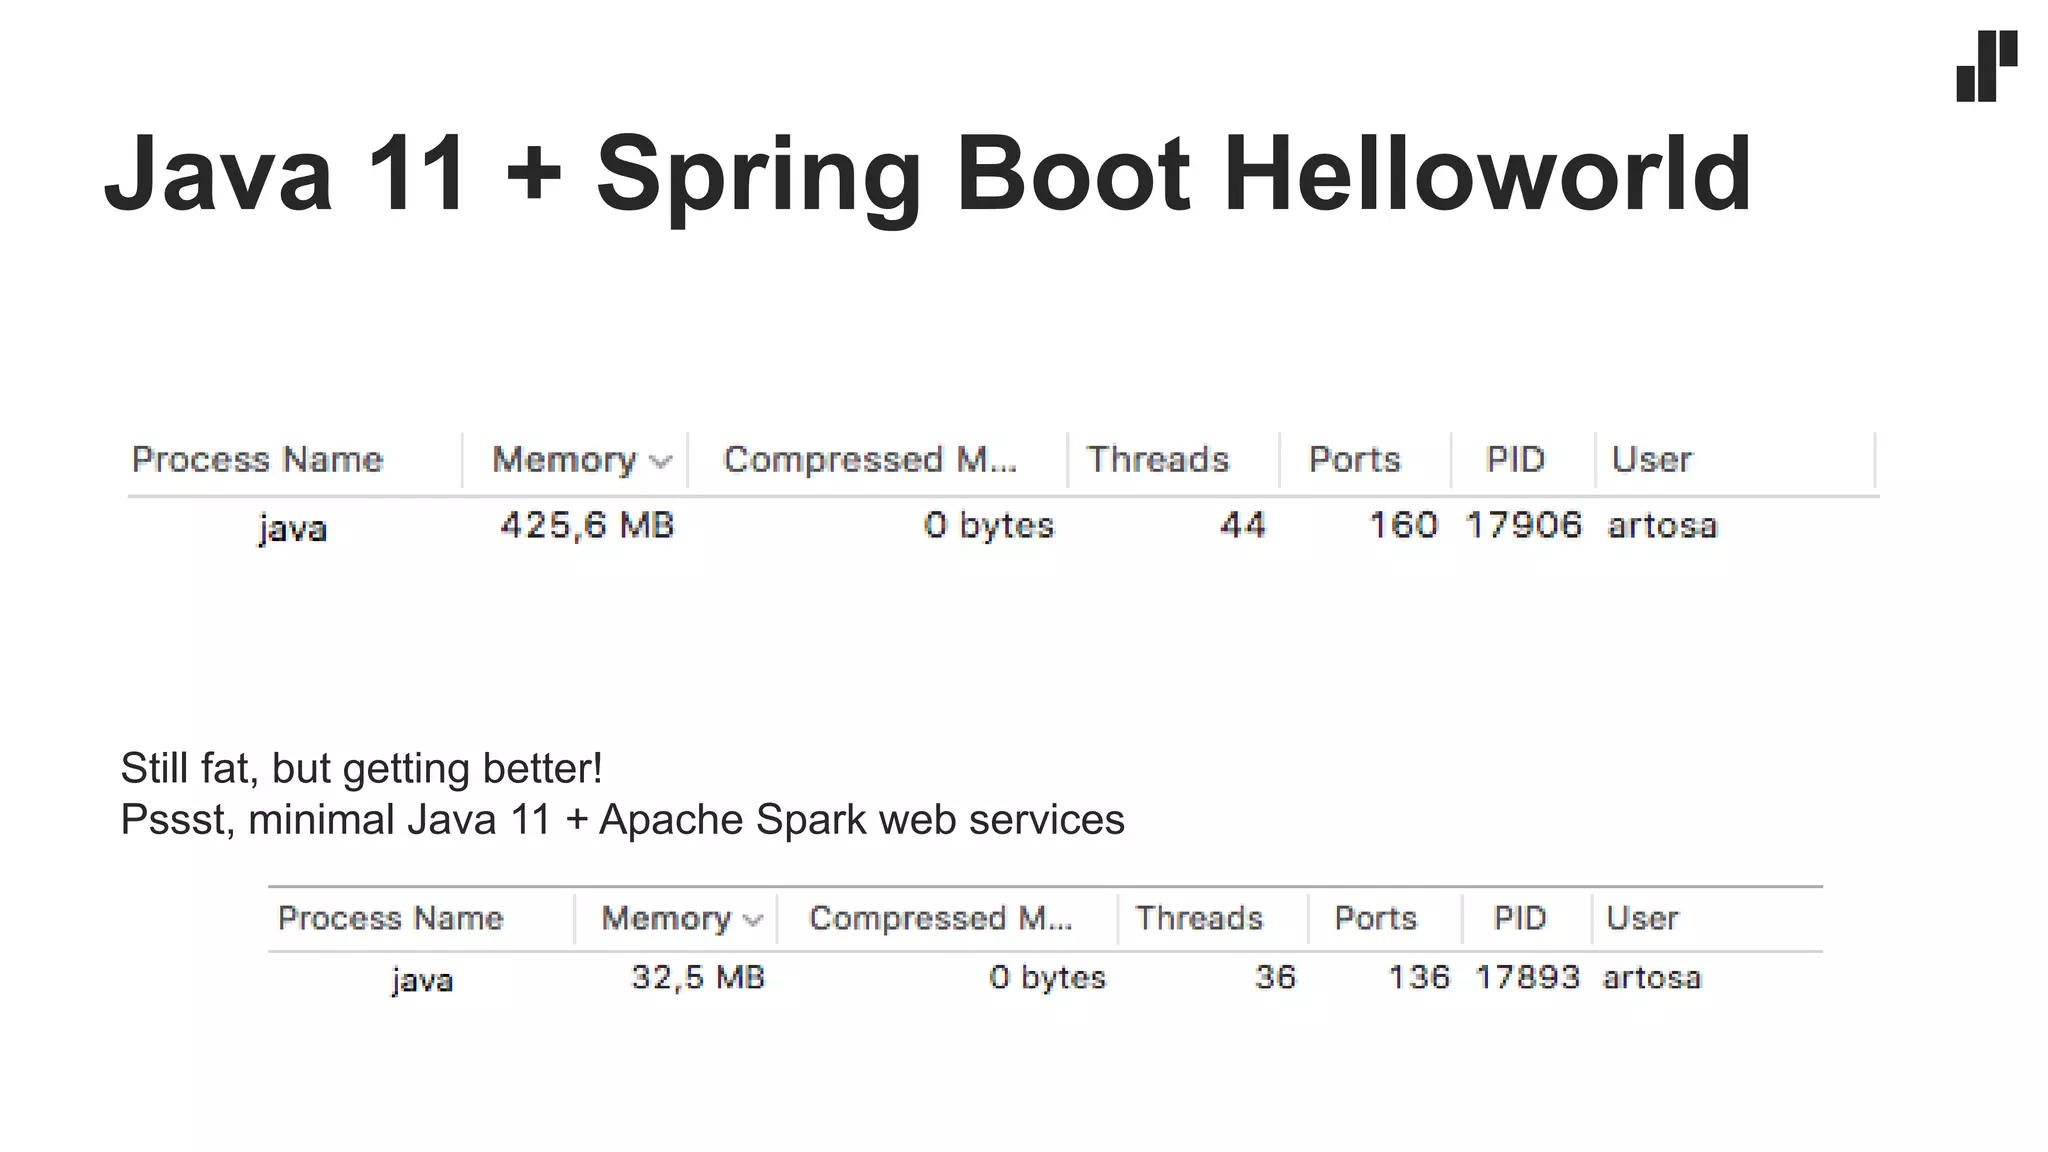This screenshot has width=2048, height=1152.
Task: Click the "Still fat, but getting better!" text
Action: (361, 768)
